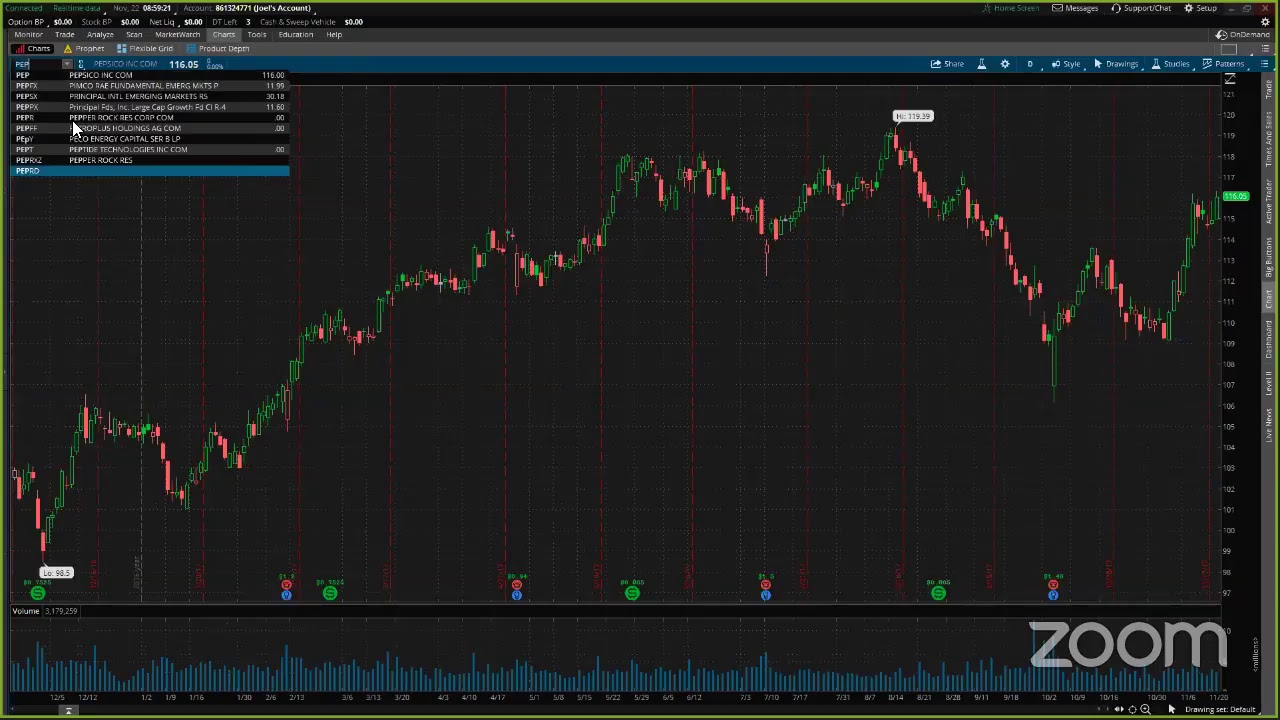Click the chart horizontal scroll arrows icon
This screenshot has height=720, width=1280.
coord(1119,709)
